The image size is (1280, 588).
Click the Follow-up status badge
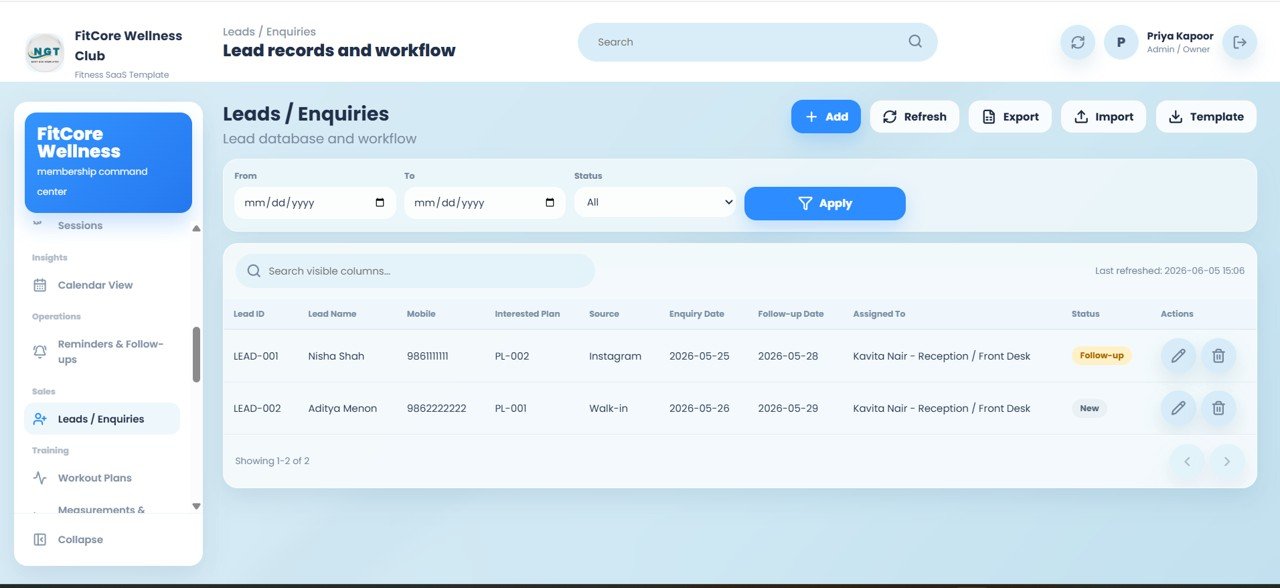pos(1101,355)
